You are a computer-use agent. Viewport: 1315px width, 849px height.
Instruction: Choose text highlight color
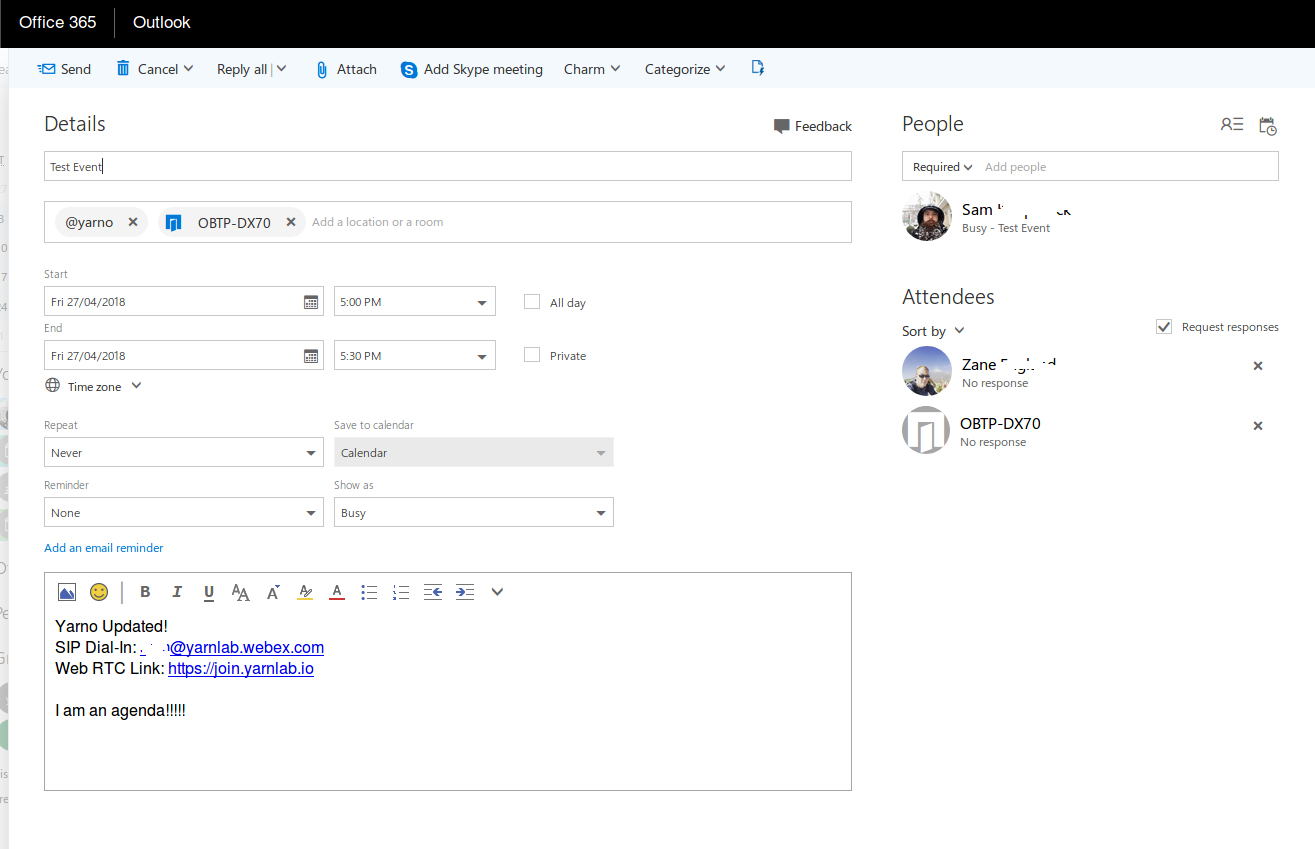[305, 592]
